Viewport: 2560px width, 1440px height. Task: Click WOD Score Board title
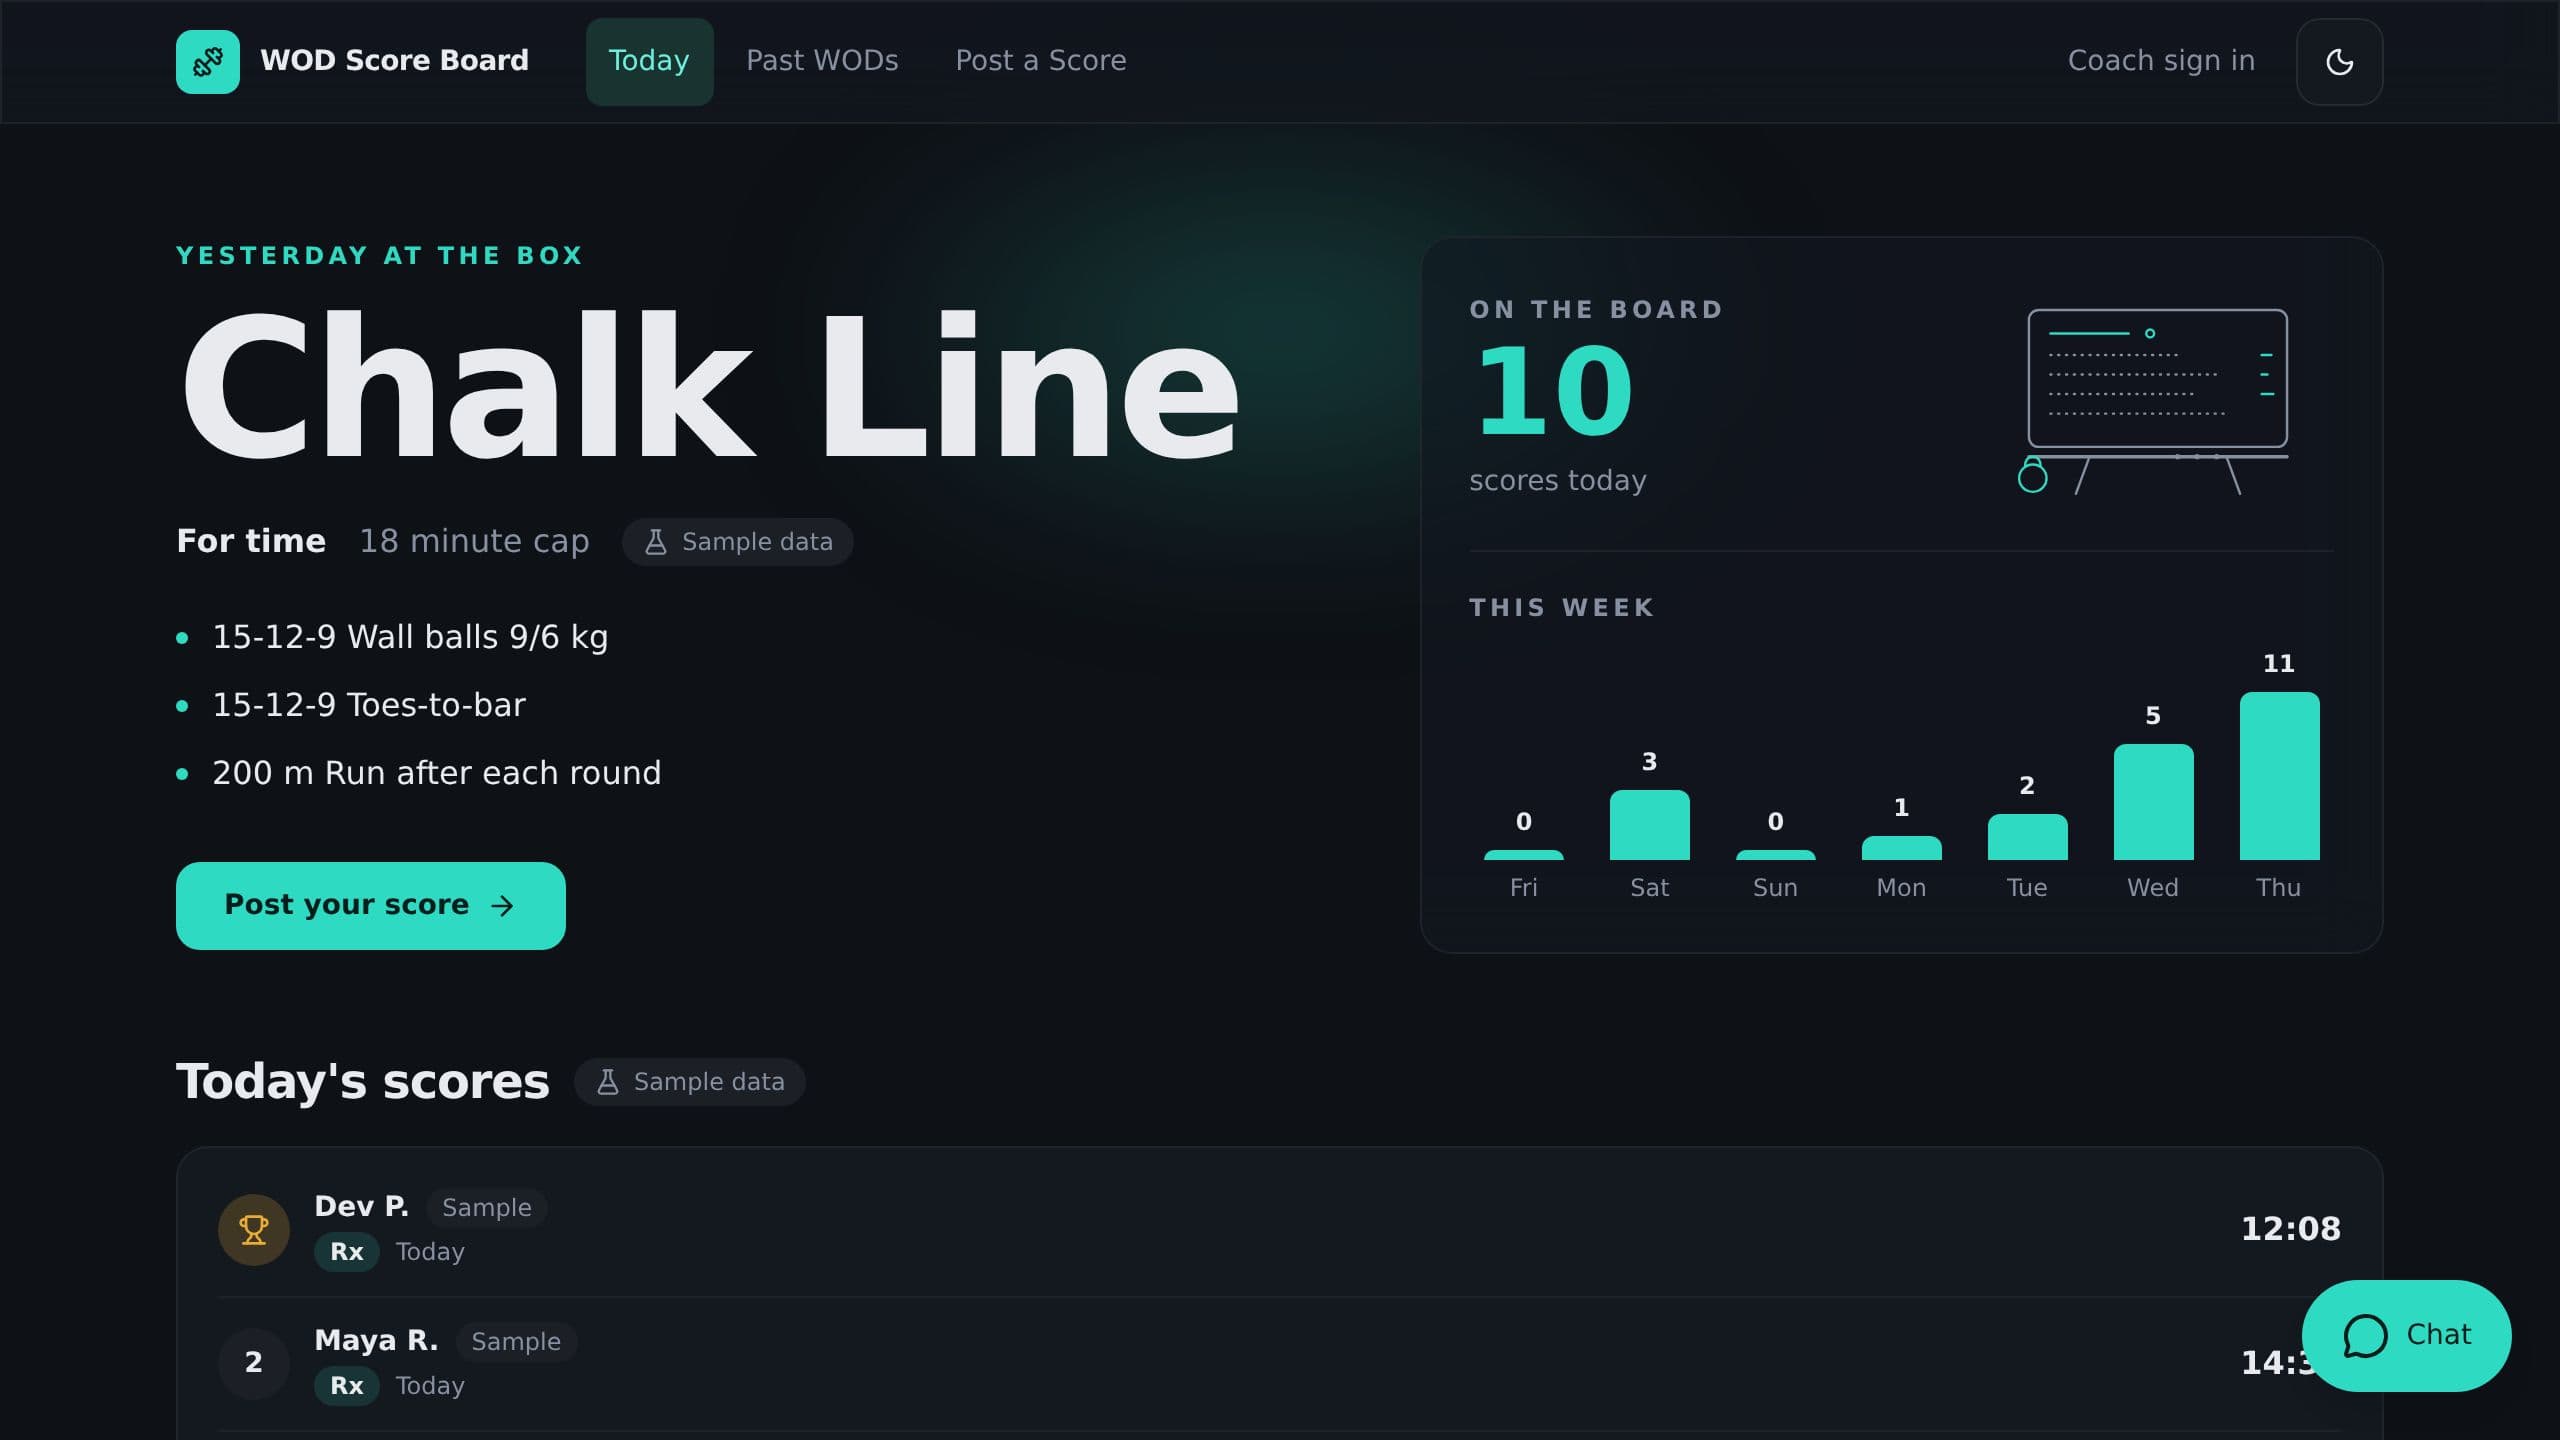pos(394,61)
